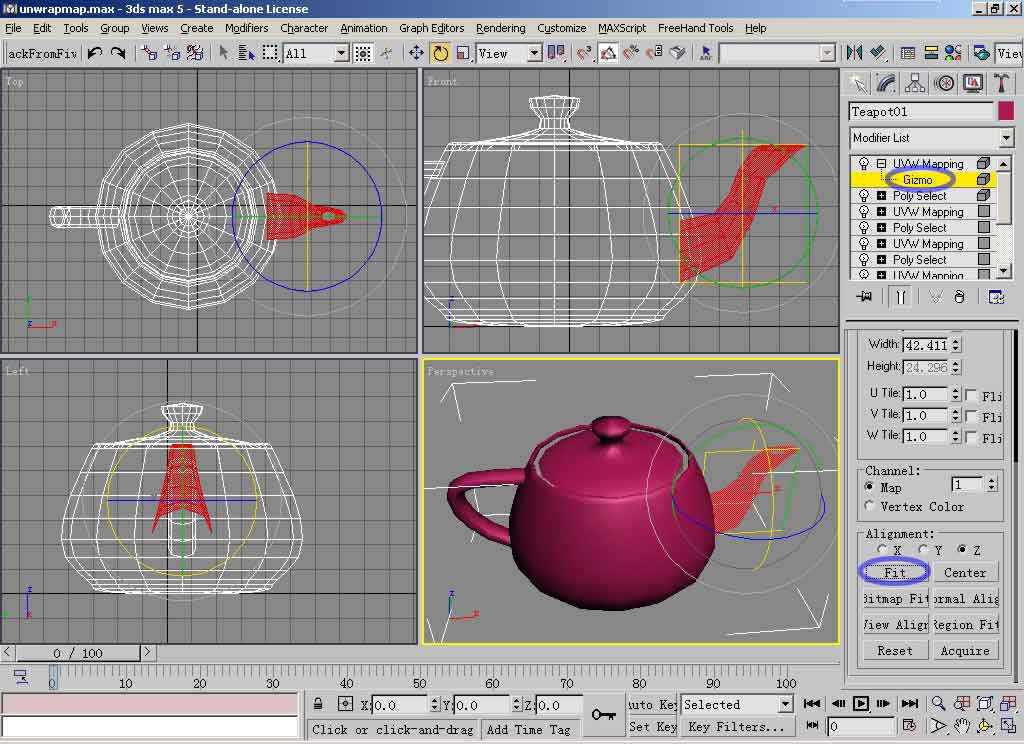
Task: Click the Zoom magnifier viewport tool
Action: coord(939,704)
